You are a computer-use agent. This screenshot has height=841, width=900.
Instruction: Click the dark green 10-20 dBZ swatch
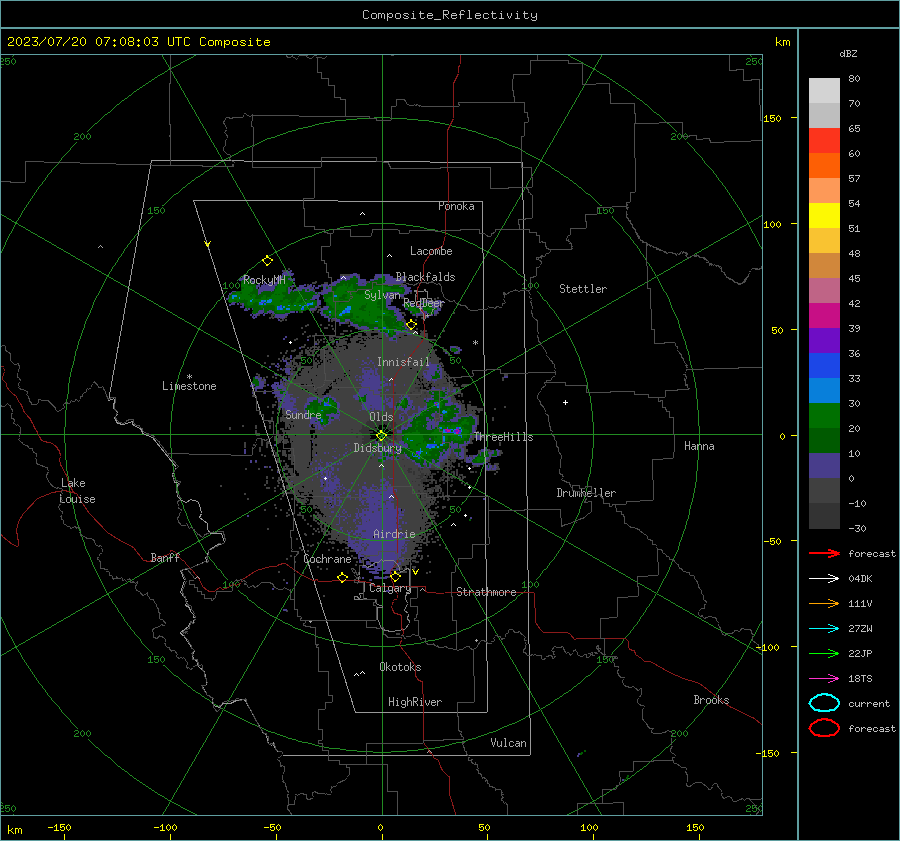click(x=824, y=441)
